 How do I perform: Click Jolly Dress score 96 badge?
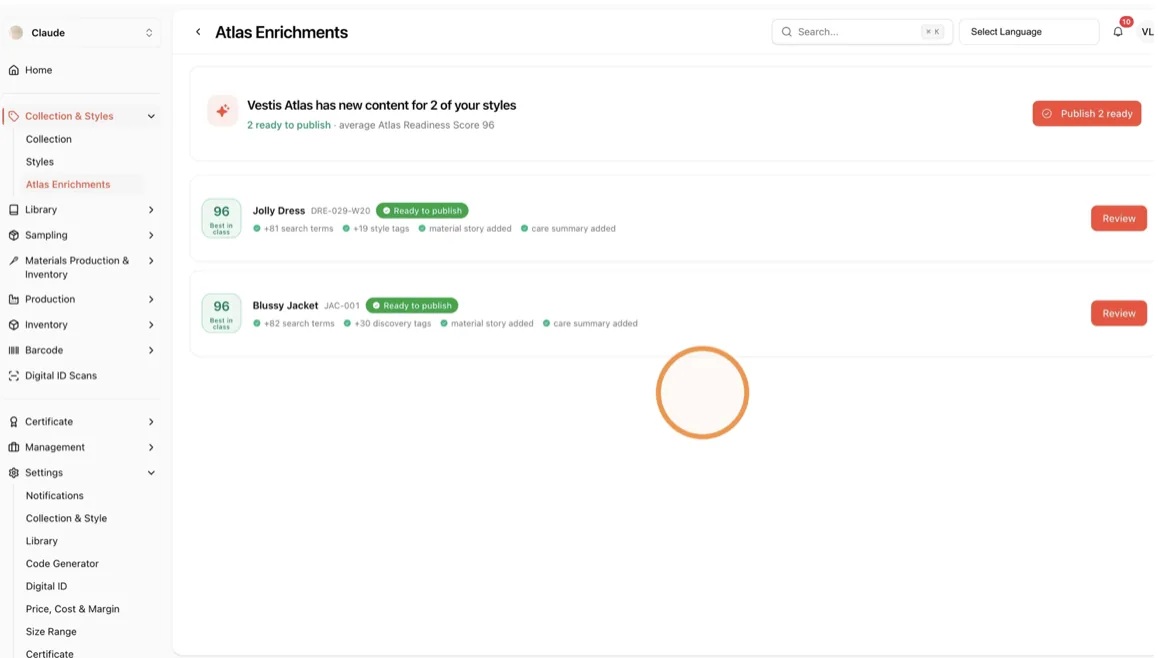(222, 218)
